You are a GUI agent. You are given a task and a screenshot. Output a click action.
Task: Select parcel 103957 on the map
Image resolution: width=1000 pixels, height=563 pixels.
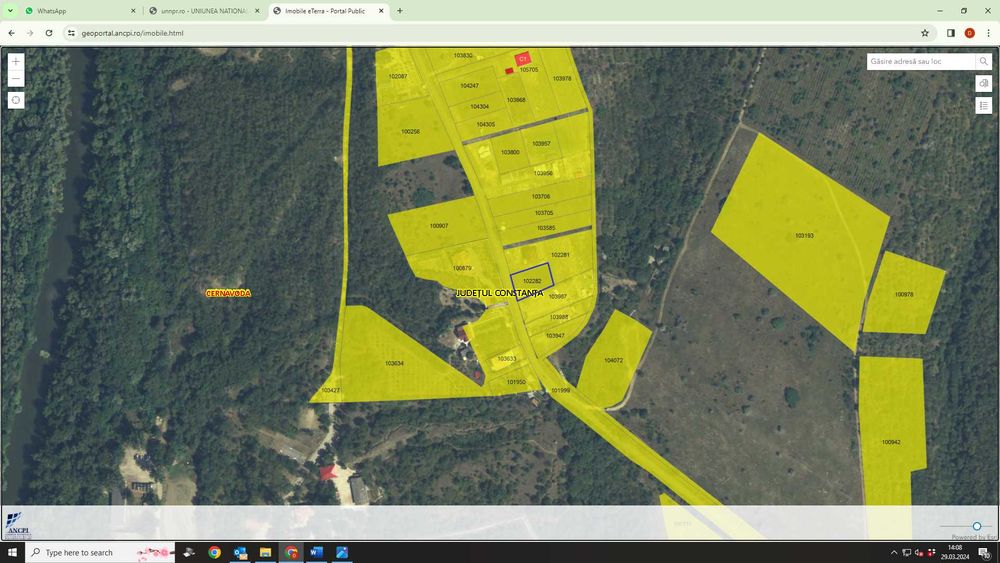tap(541, 143)
